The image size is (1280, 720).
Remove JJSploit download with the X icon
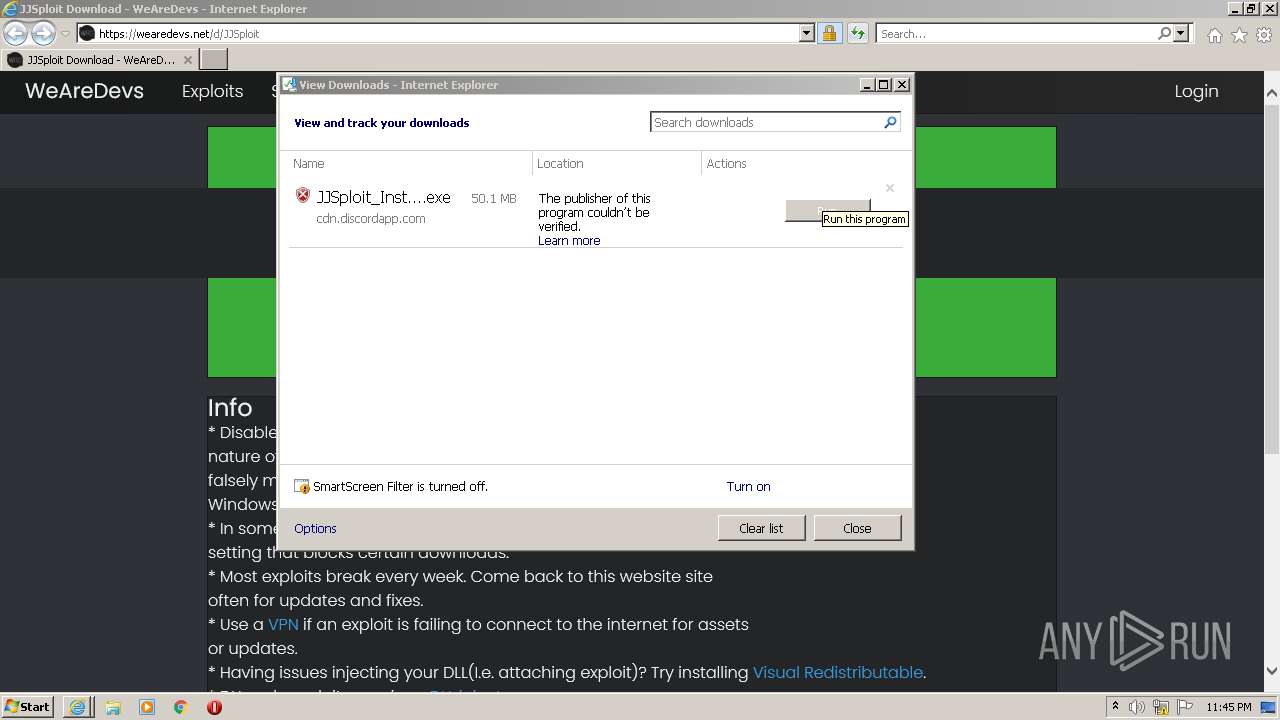coord(889,187)
